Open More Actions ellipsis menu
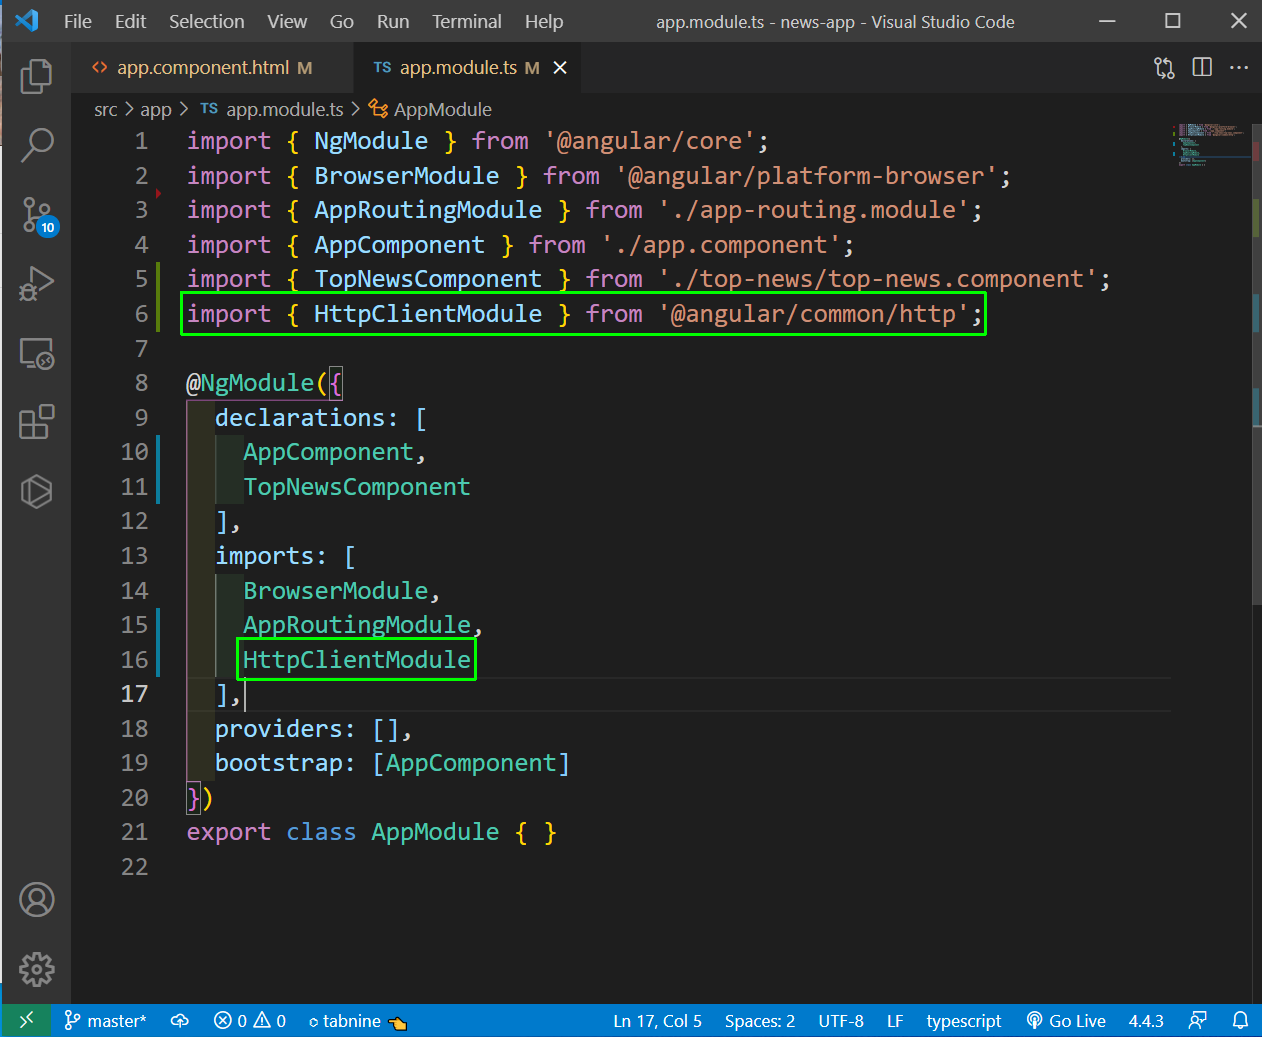 [1239, 67]
